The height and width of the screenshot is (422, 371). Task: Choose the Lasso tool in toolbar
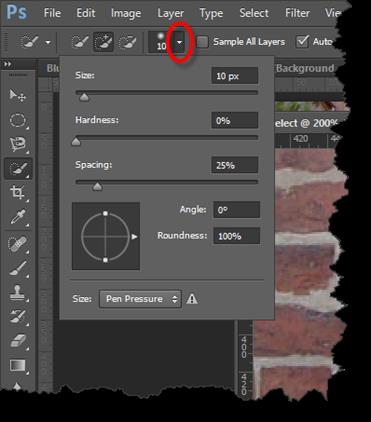coord(18,144)
